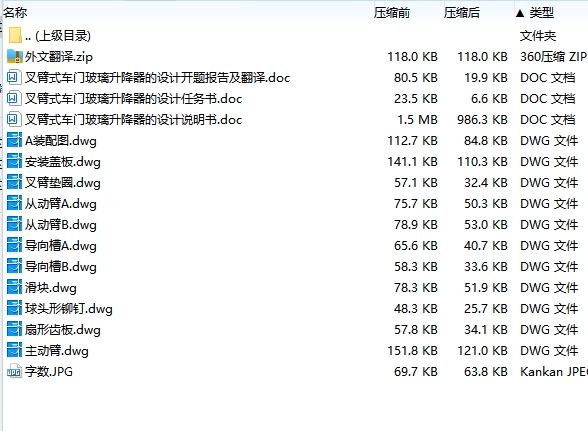Click the 141.1 KB size value

412,161
